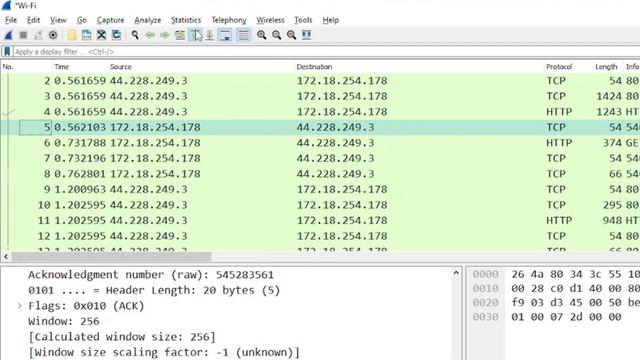Click the display filter input field
640x360 pixels.
(x=327, y=51)
